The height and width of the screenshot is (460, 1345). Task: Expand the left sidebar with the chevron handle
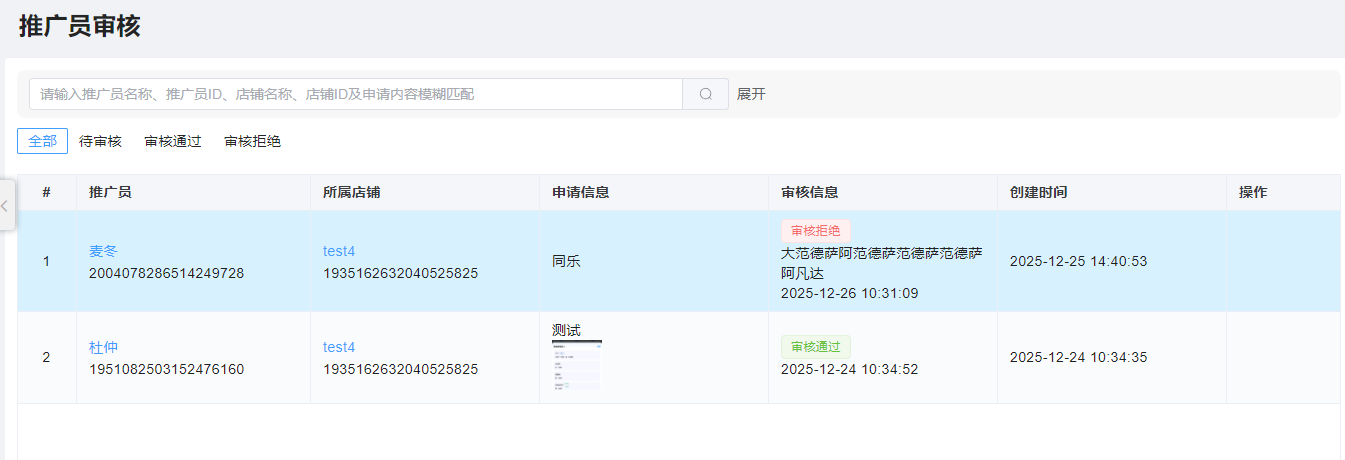5,205
